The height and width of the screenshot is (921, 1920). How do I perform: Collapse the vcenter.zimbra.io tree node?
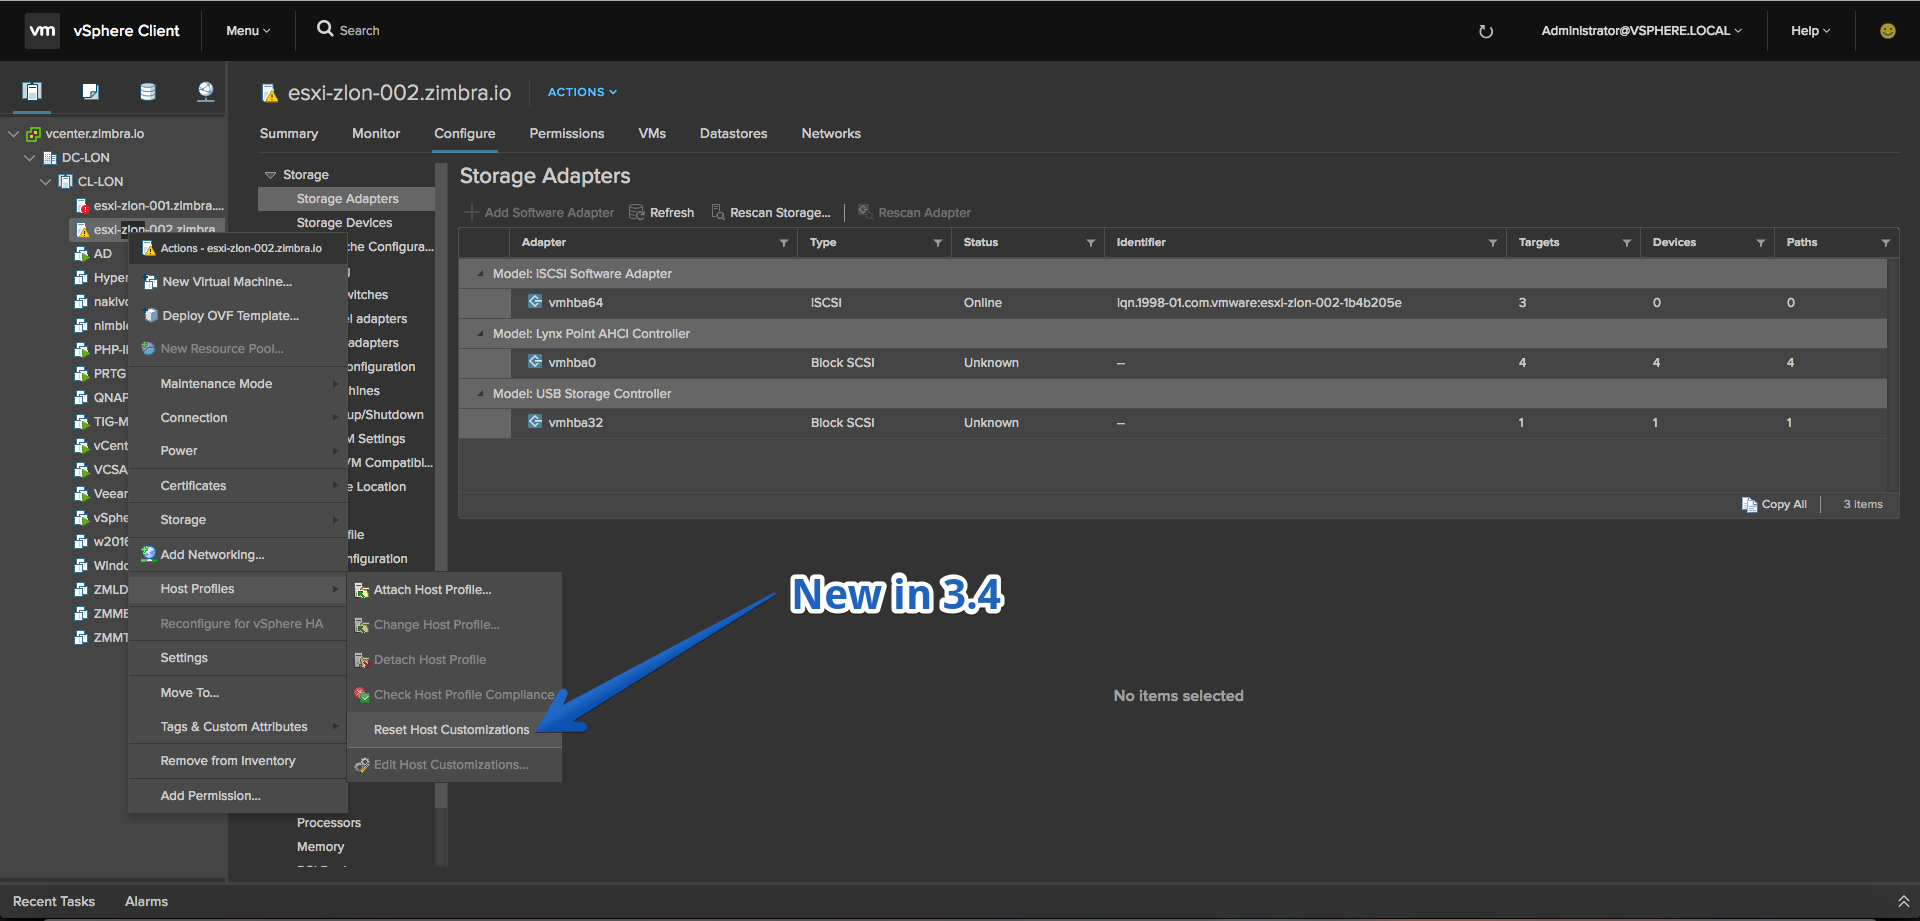click(x=14, y=134)
